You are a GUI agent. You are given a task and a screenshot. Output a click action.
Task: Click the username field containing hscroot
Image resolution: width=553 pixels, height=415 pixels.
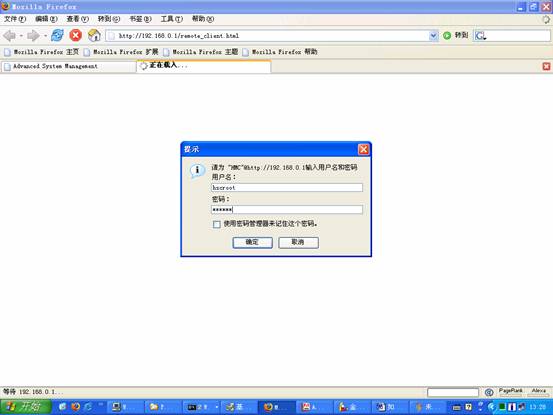(287, 188)
